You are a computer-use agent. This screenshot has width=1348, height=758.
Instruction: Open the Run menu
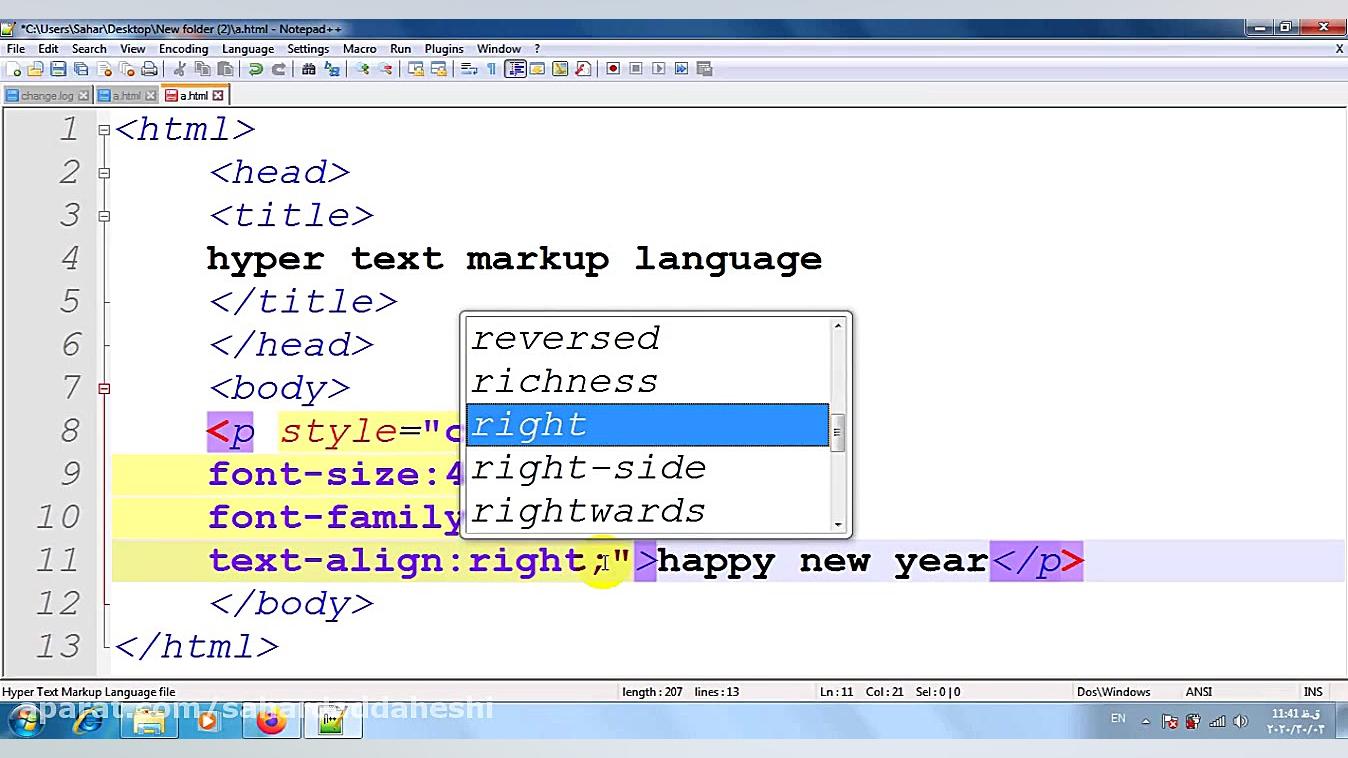(x=401, y=48)
